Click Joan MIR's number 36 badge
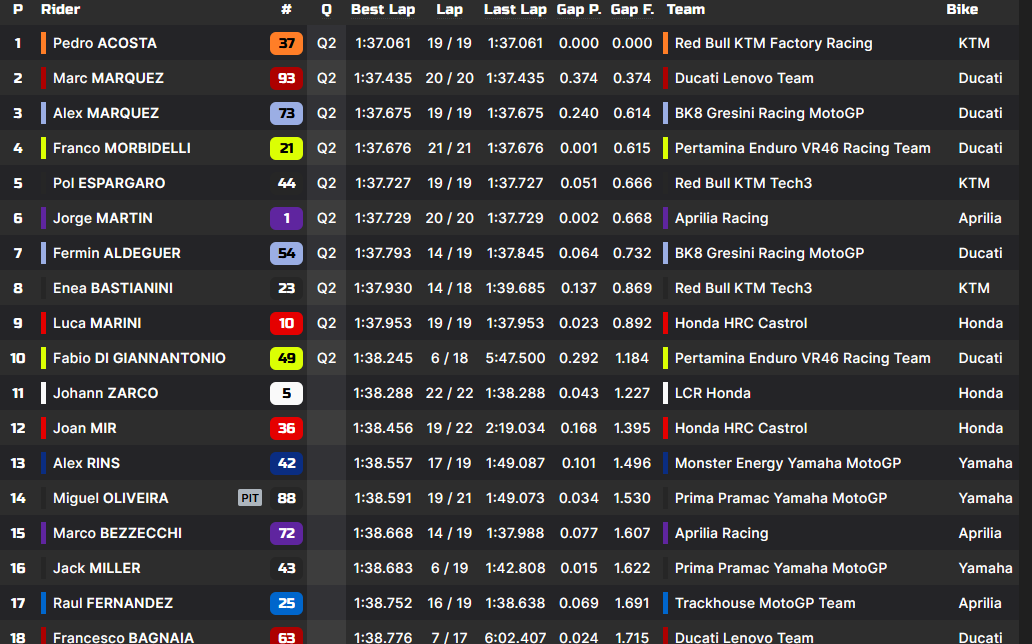The image size is (1032, 644). (286, 428)
